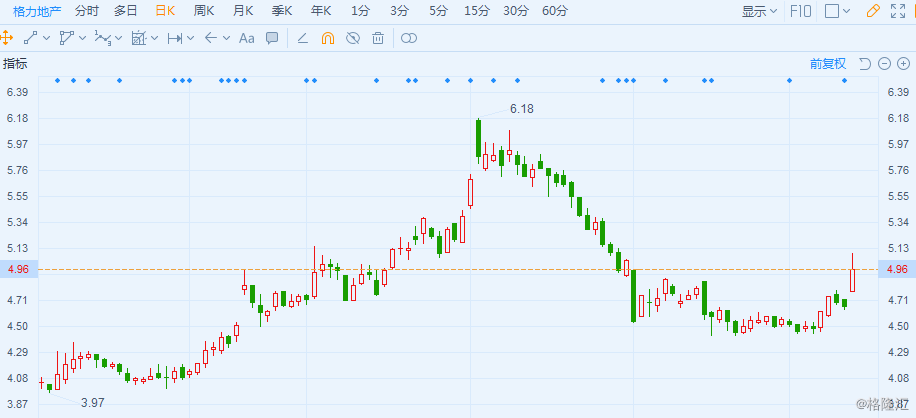Switch to the 周K tab
Screen dimensions: 916x418
coord(204,11)
